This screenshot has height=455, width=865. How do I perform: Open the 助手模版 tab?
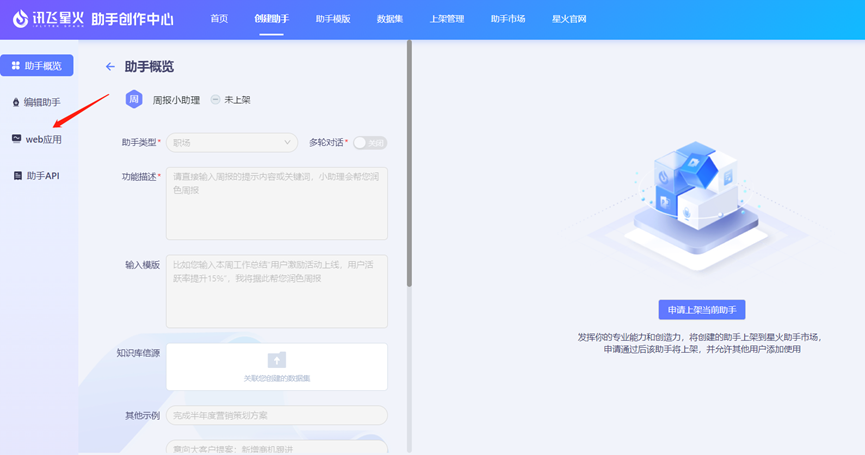(x=333, y=19)
